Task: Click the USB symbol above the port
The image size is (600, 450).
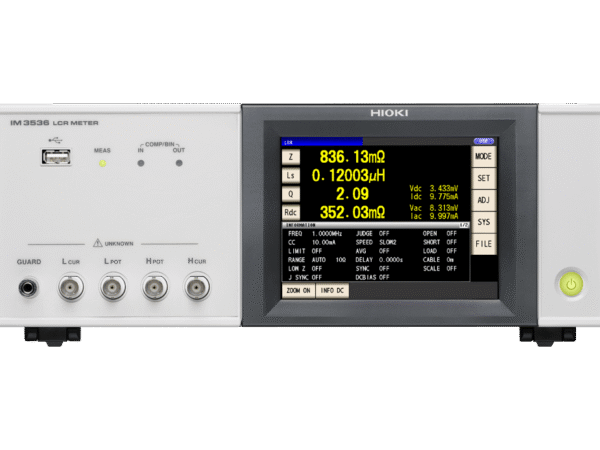Action: pos(55,140)
